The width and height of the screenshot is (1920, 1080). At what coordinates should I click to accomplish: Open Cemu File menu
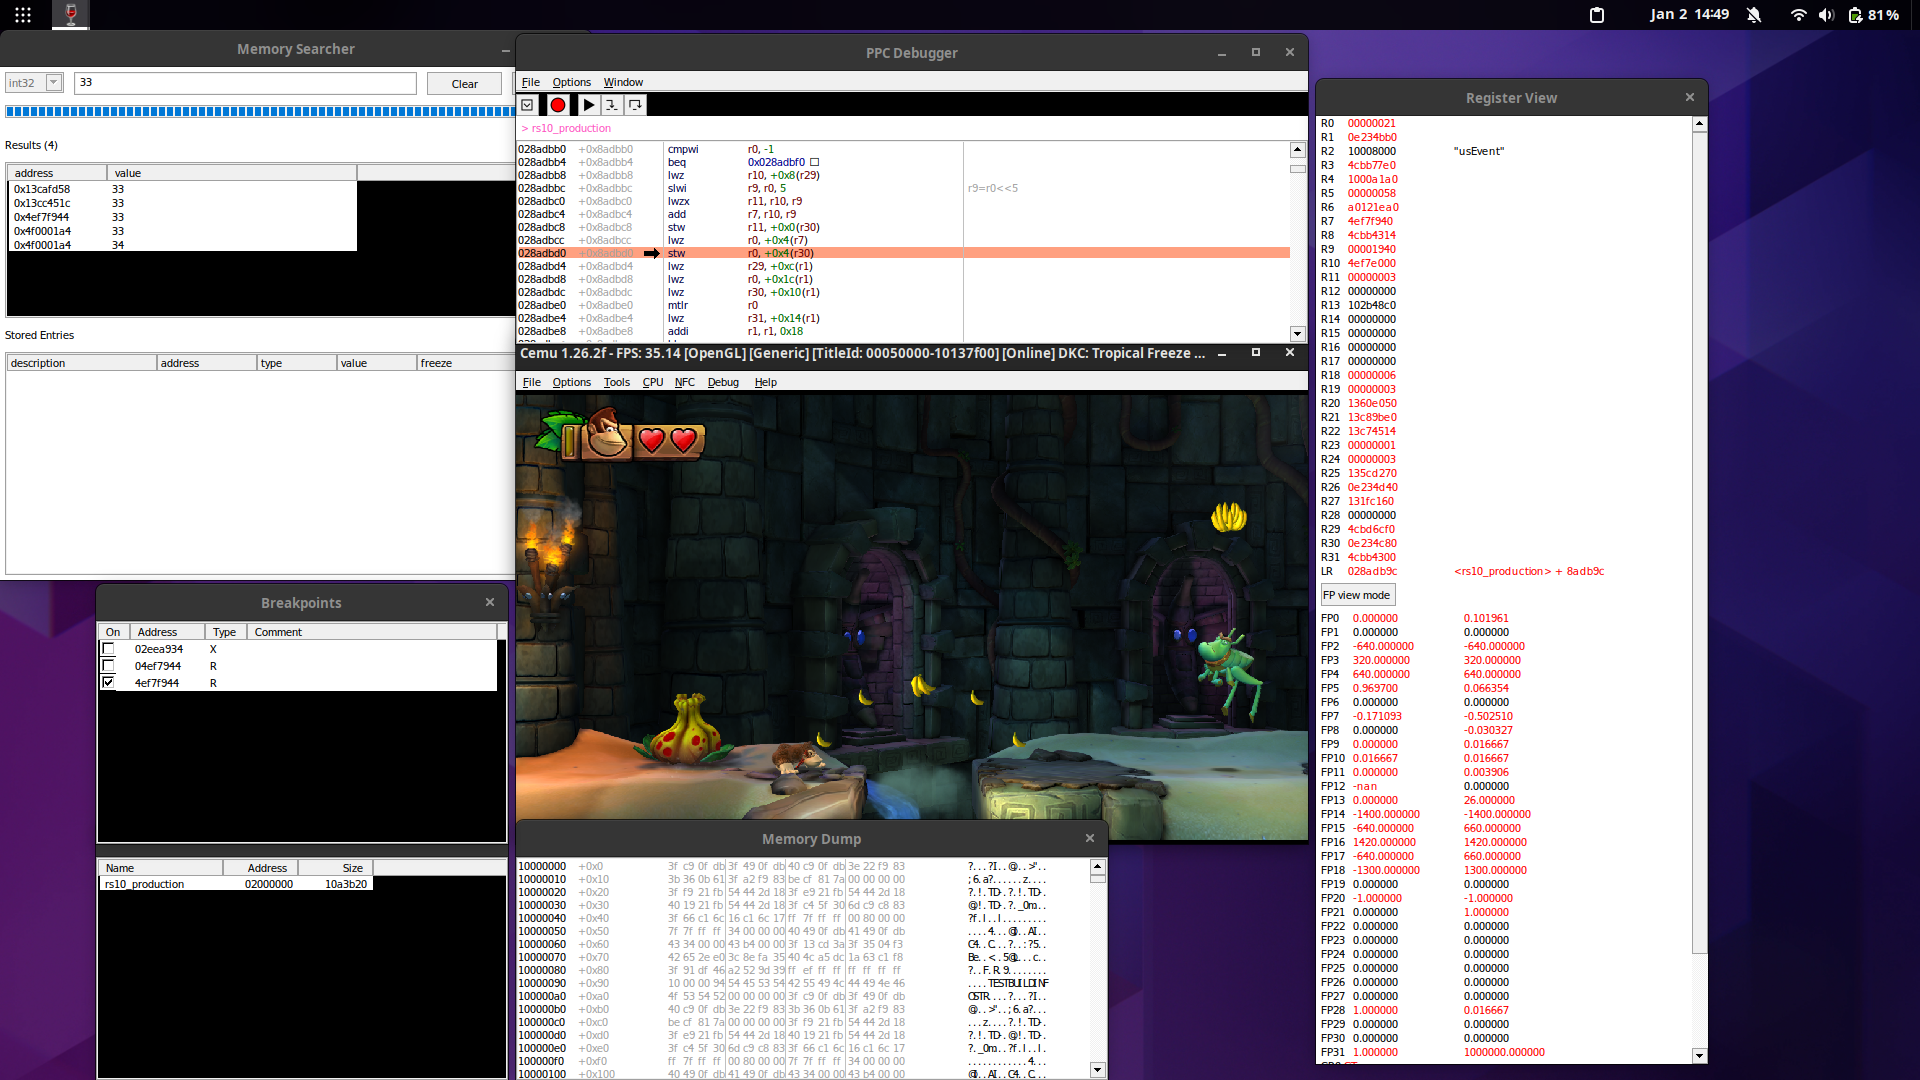pos(531,382)
